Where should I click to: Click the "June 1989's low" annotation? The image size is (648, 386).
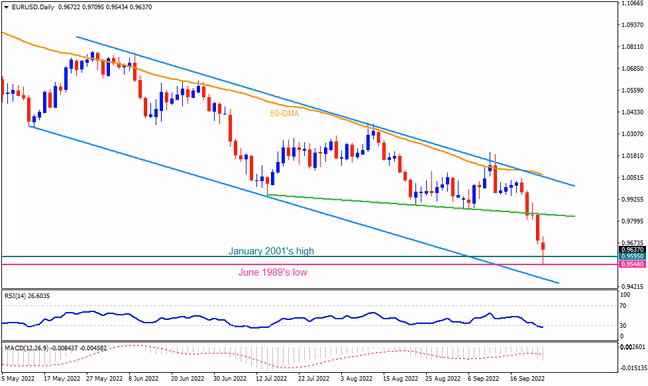(x=273, y=272)
